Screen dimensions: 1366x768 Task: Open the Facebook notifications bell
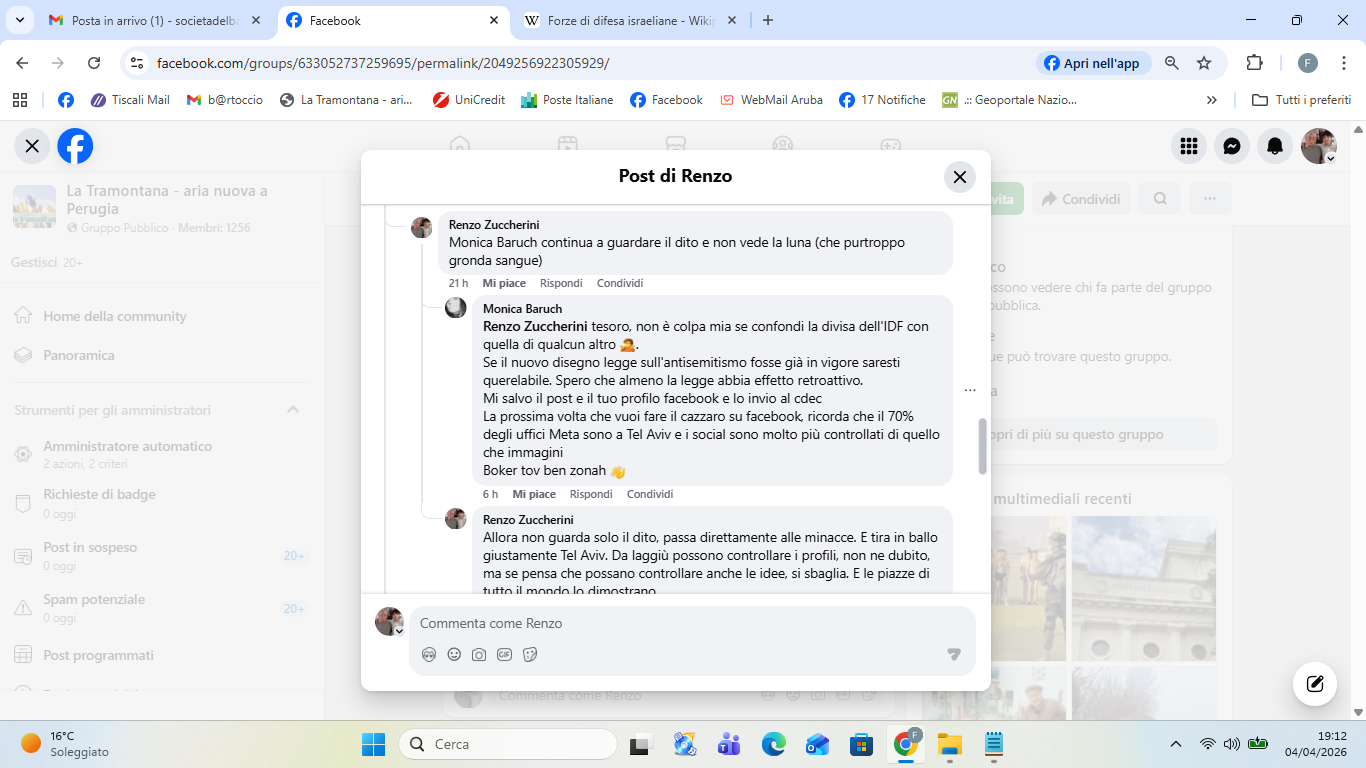click(x=1275, y=146)
